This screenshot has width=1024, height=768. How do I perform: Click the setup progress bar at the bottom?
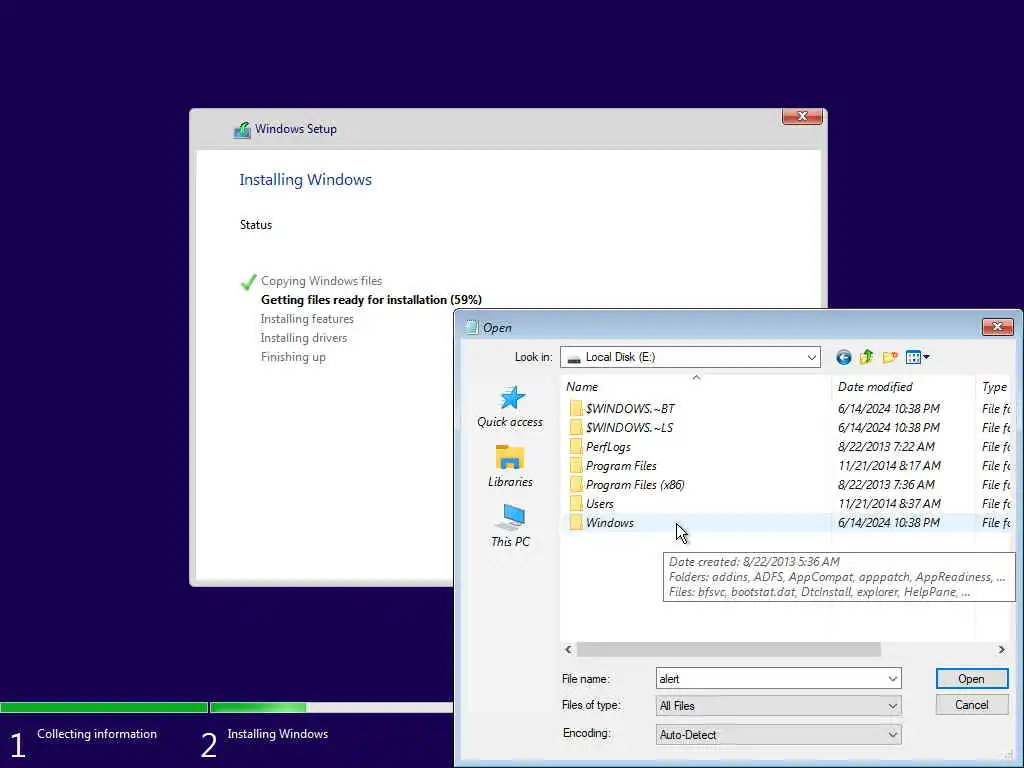227,708
